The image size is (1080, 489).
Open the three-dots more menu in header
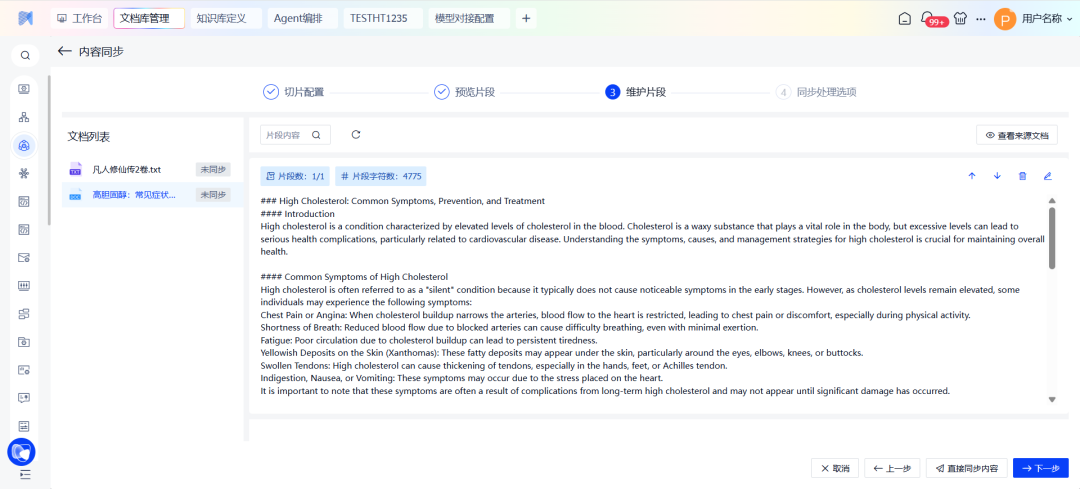coord(980,18)
